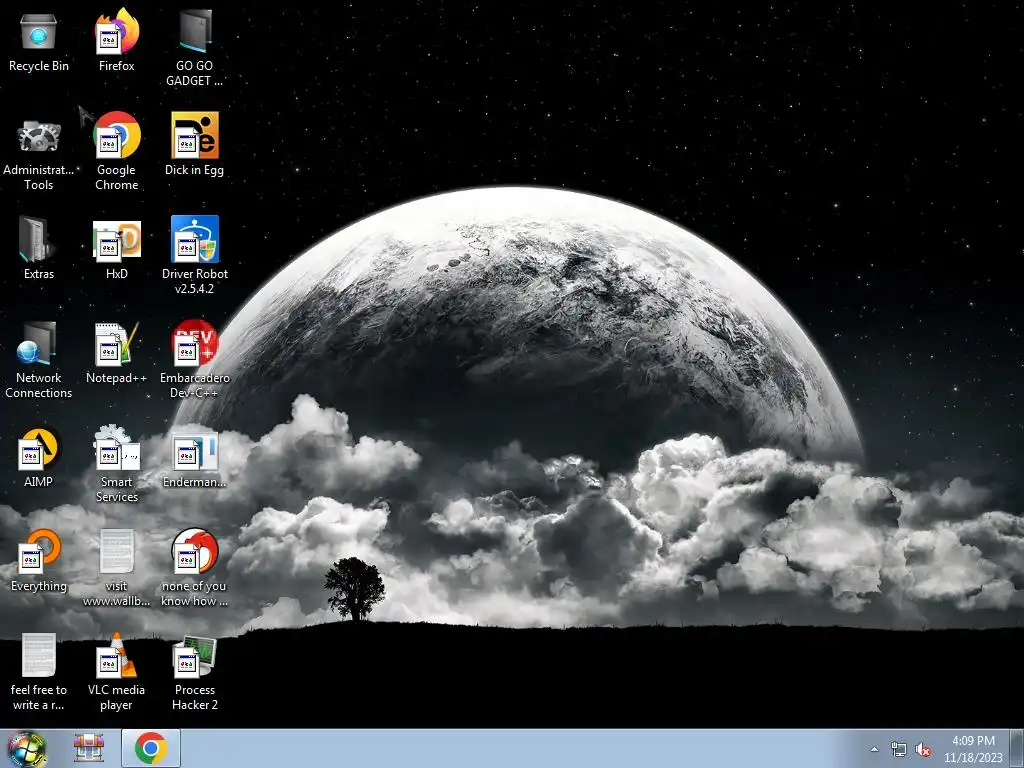The width and height of the screenshot is (1024, 768).
Task: Click the pinned chest taskbar icon
Action: pos(89,748)
